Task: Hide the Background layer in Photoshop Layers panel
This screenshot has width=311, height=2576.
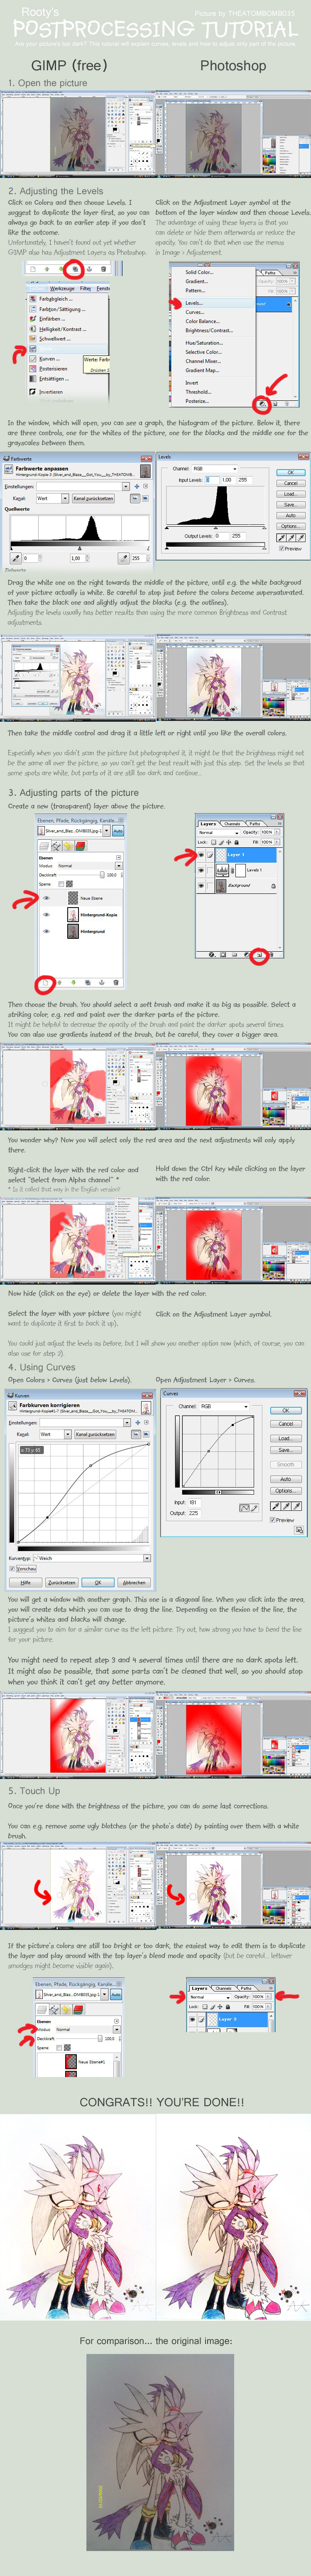Action: pyautogui.click(x=202, y=886)
